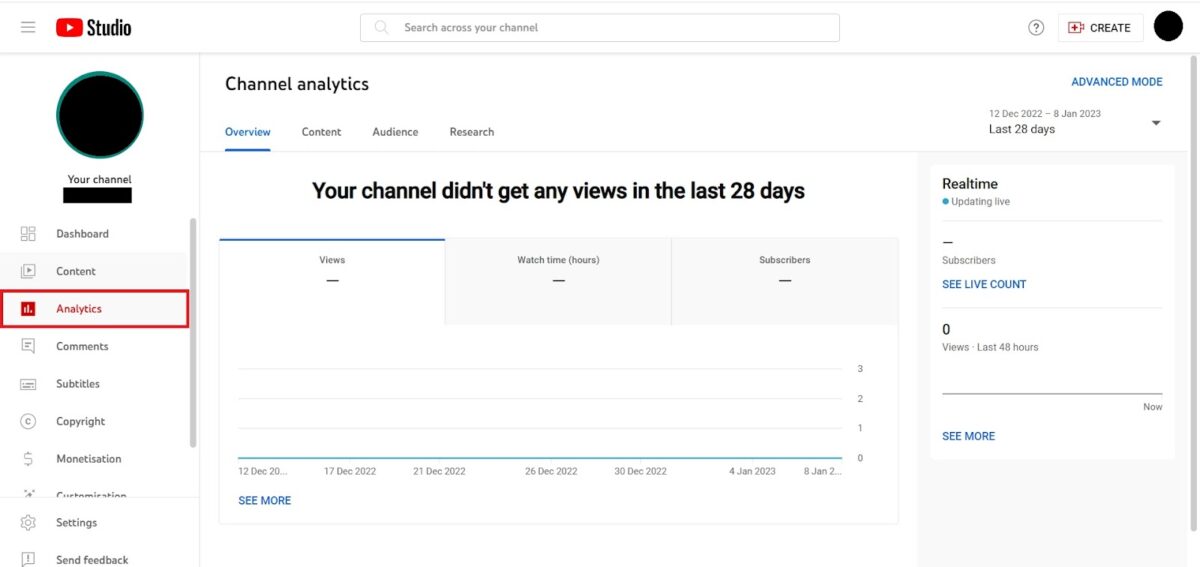Click Send feedback in sidebar
Screen dimensions: 1200x567
tap(94, 560)
